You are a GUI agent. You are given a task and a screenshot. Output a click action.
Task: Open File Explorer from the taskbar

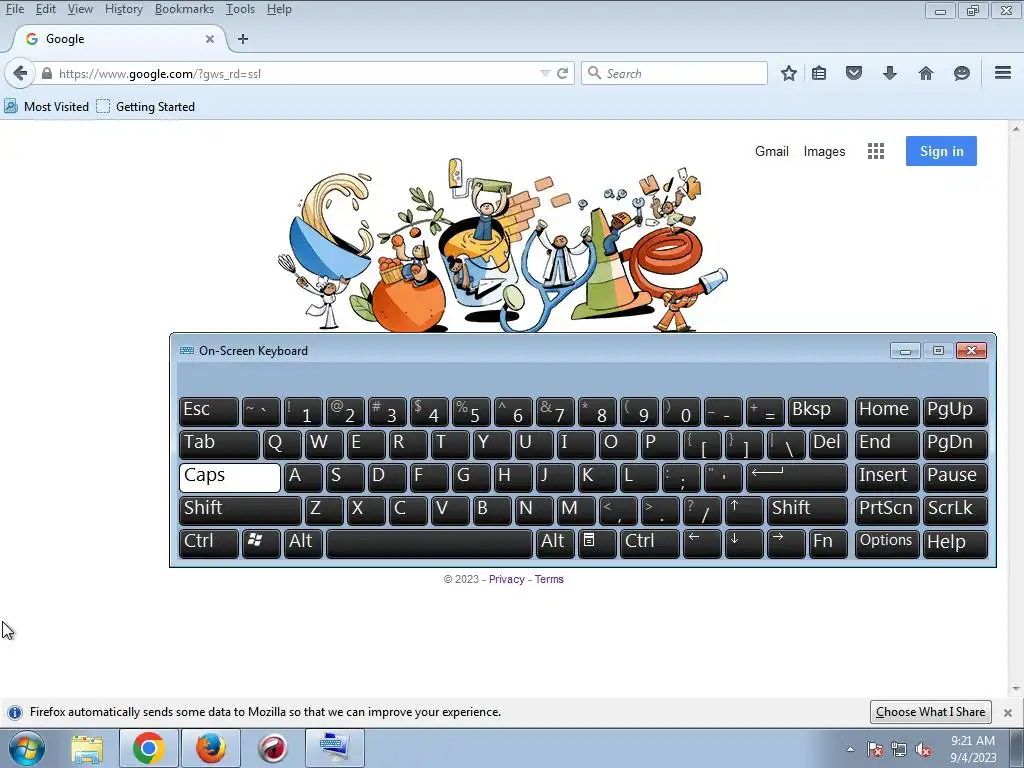point(87,748)
